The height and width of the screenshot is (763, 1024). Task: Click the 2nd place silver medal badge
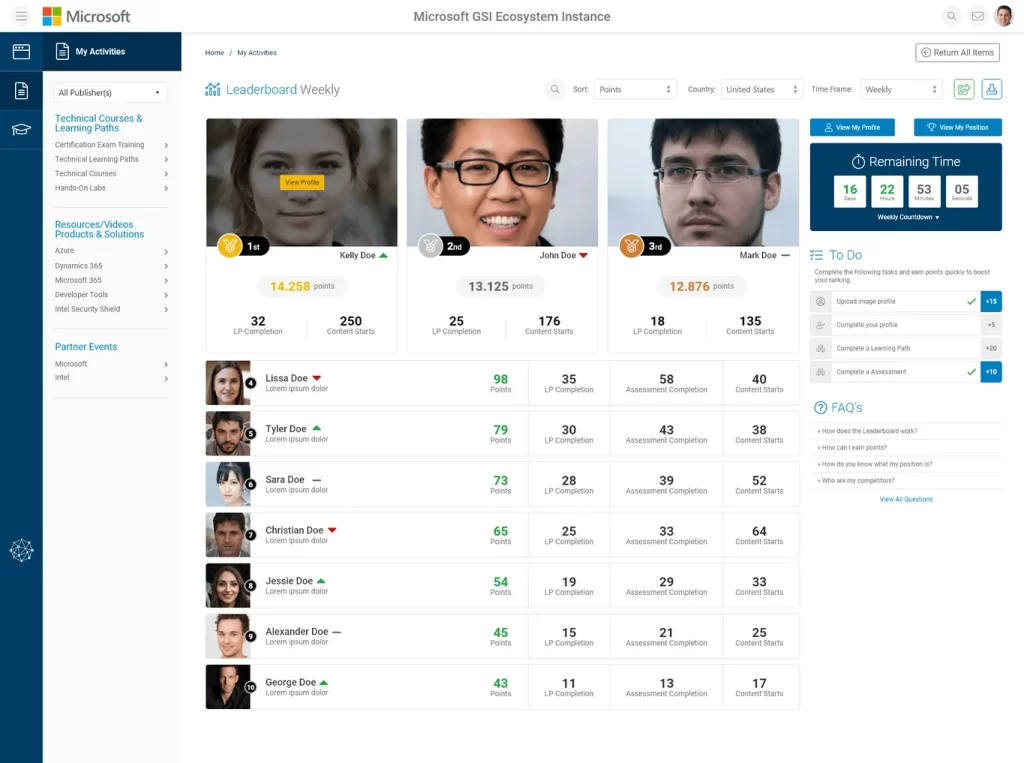pyautogui.click(x=430, y=246)
